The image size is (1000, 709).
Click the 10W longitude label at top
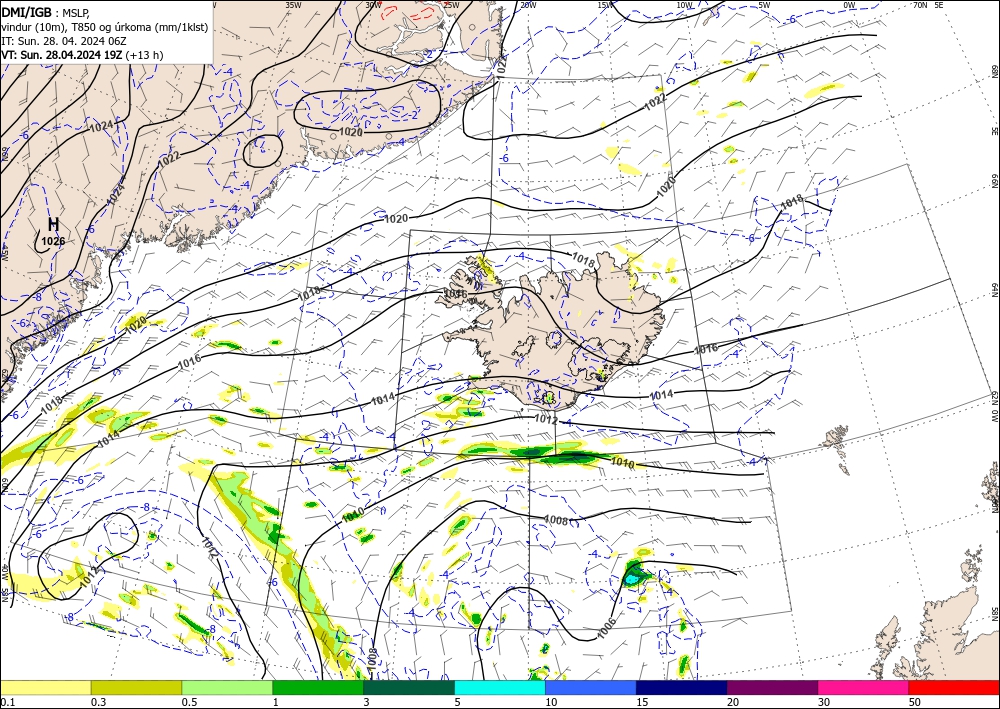[x=684, y=5]
